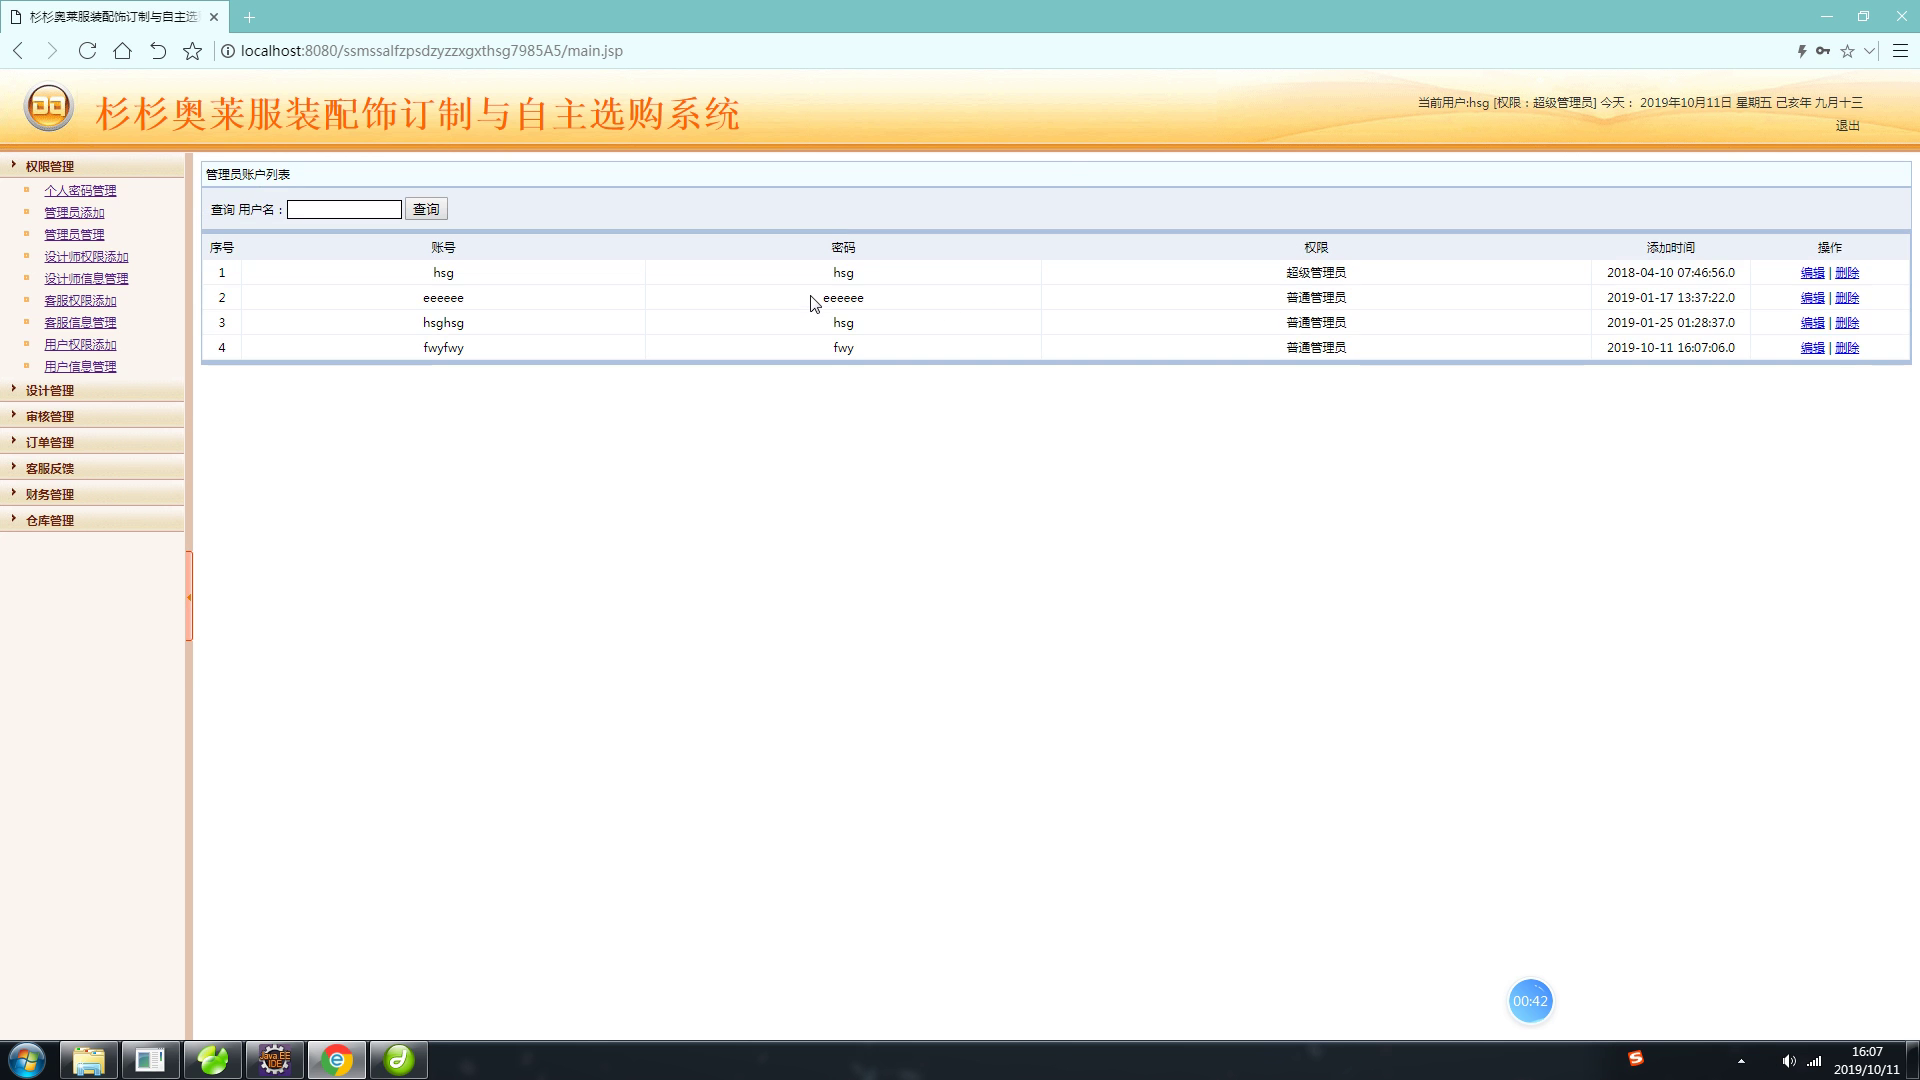The height and width of the screenshot is (1080, 1920).
Task: Go to the browser home page icon
Action: coord(122,51)
